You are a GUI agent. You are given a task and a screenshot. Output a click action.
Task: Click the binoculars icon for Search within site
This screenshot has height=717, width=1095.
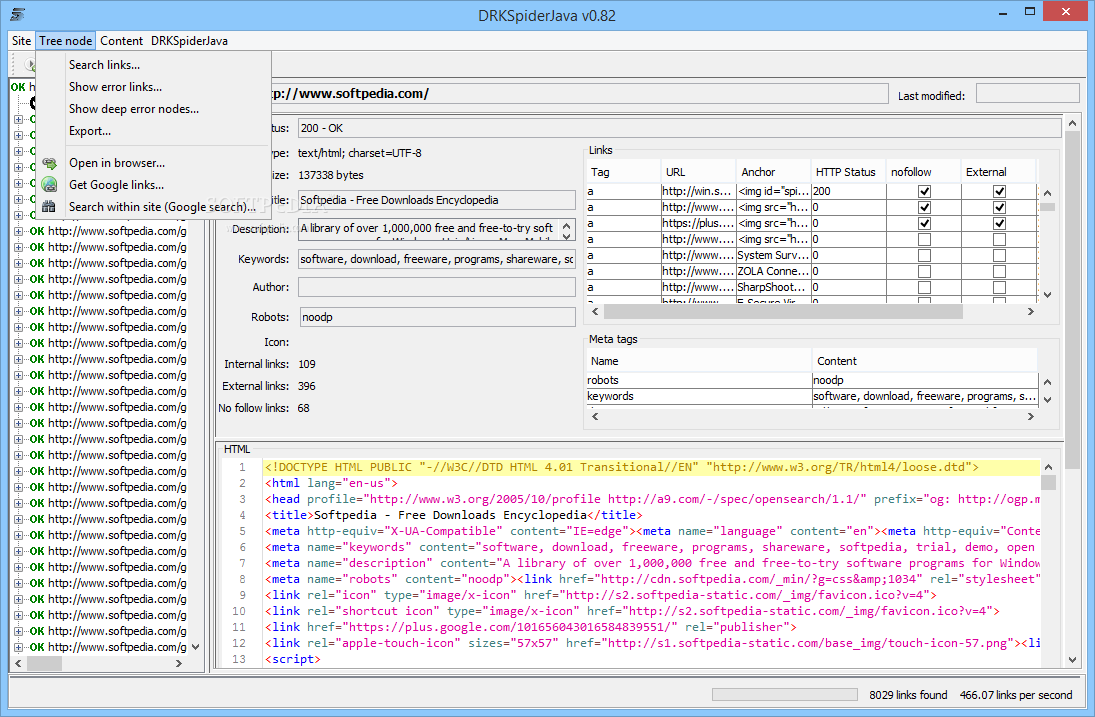[x=49, y=207]
